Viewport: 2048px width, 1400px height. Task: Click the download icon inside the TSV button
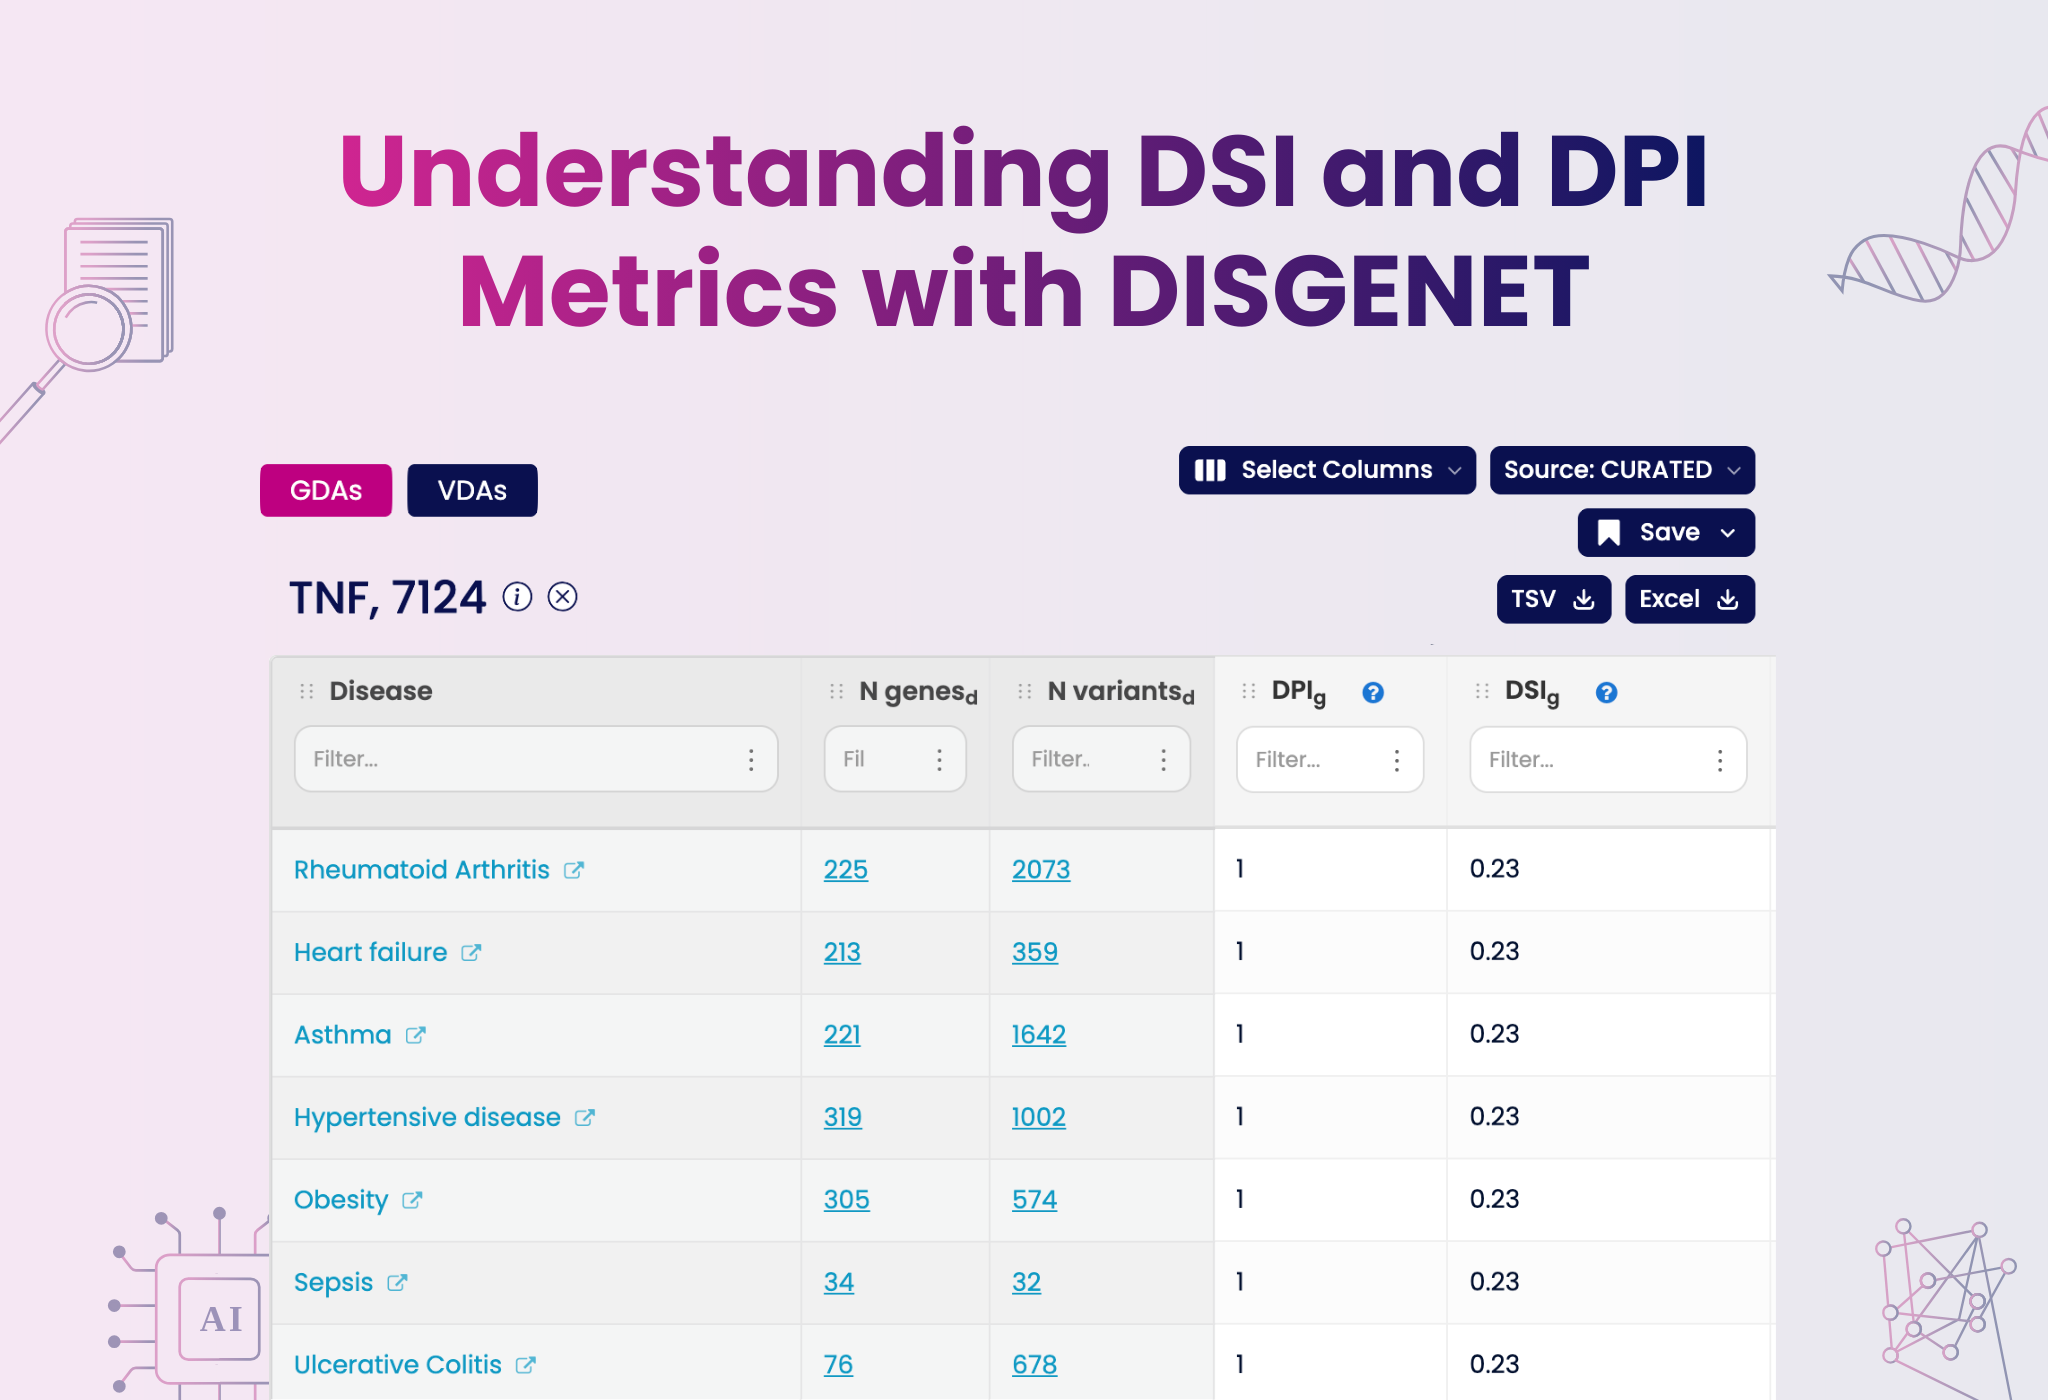(1585, 599)
